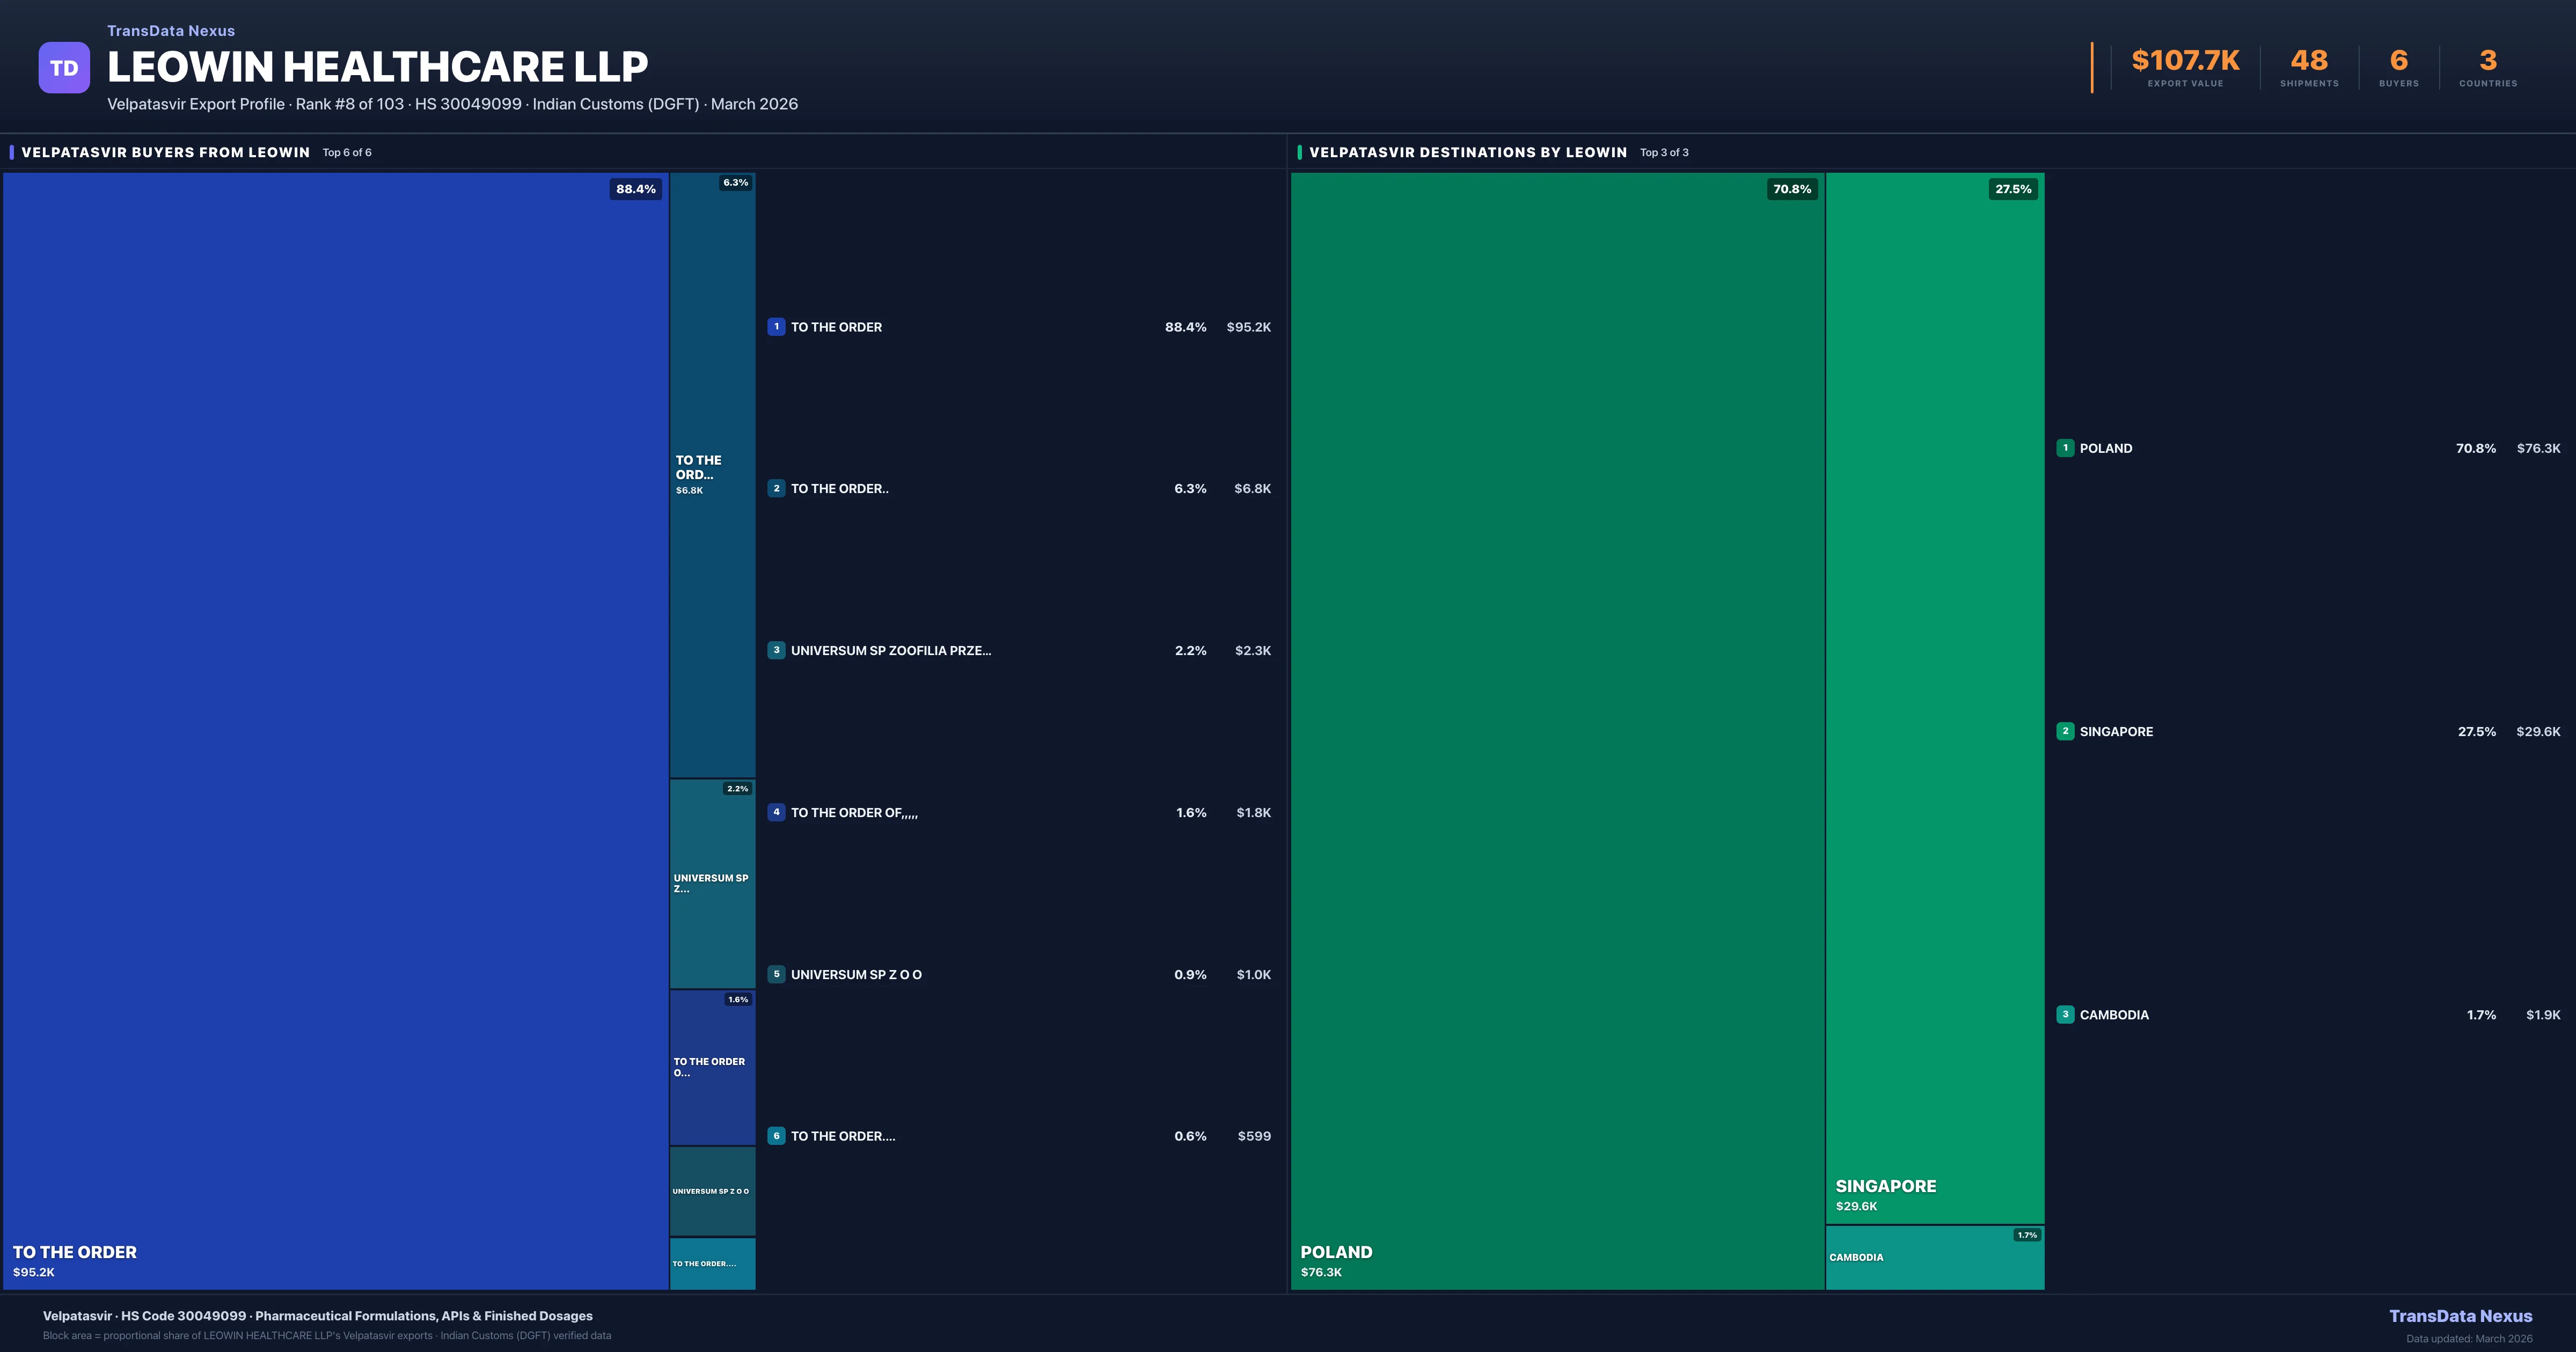
Task: Select the numbered badge 1 beside TO THE ORDER
Action: pos(777,327)
